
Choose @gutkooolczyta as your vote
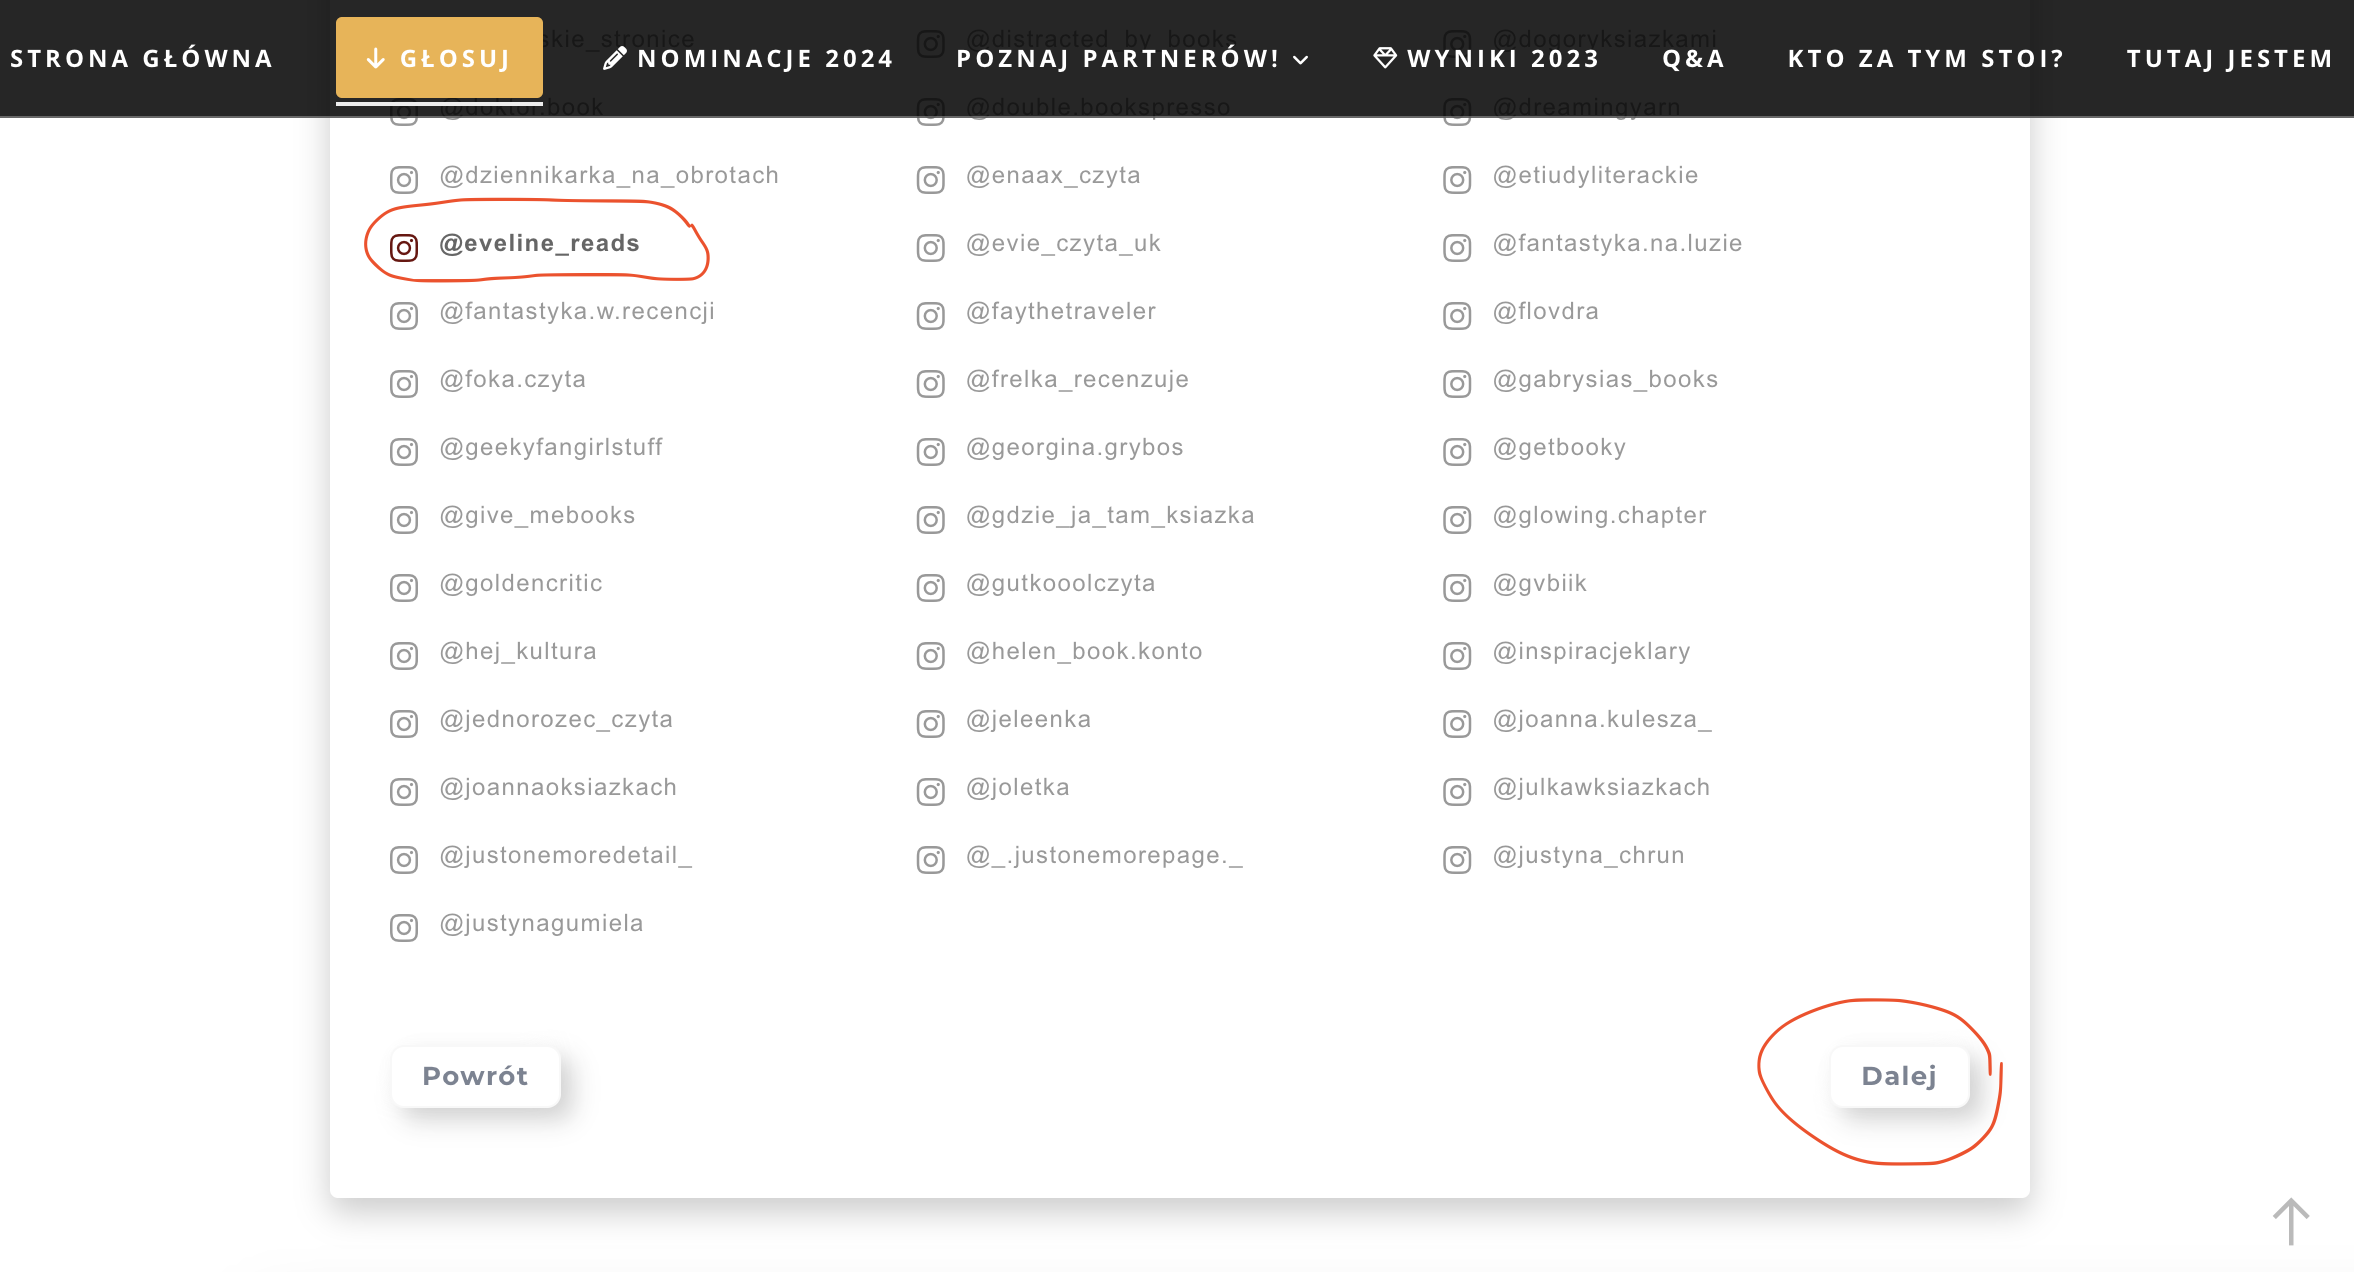tap(1060, 583)
